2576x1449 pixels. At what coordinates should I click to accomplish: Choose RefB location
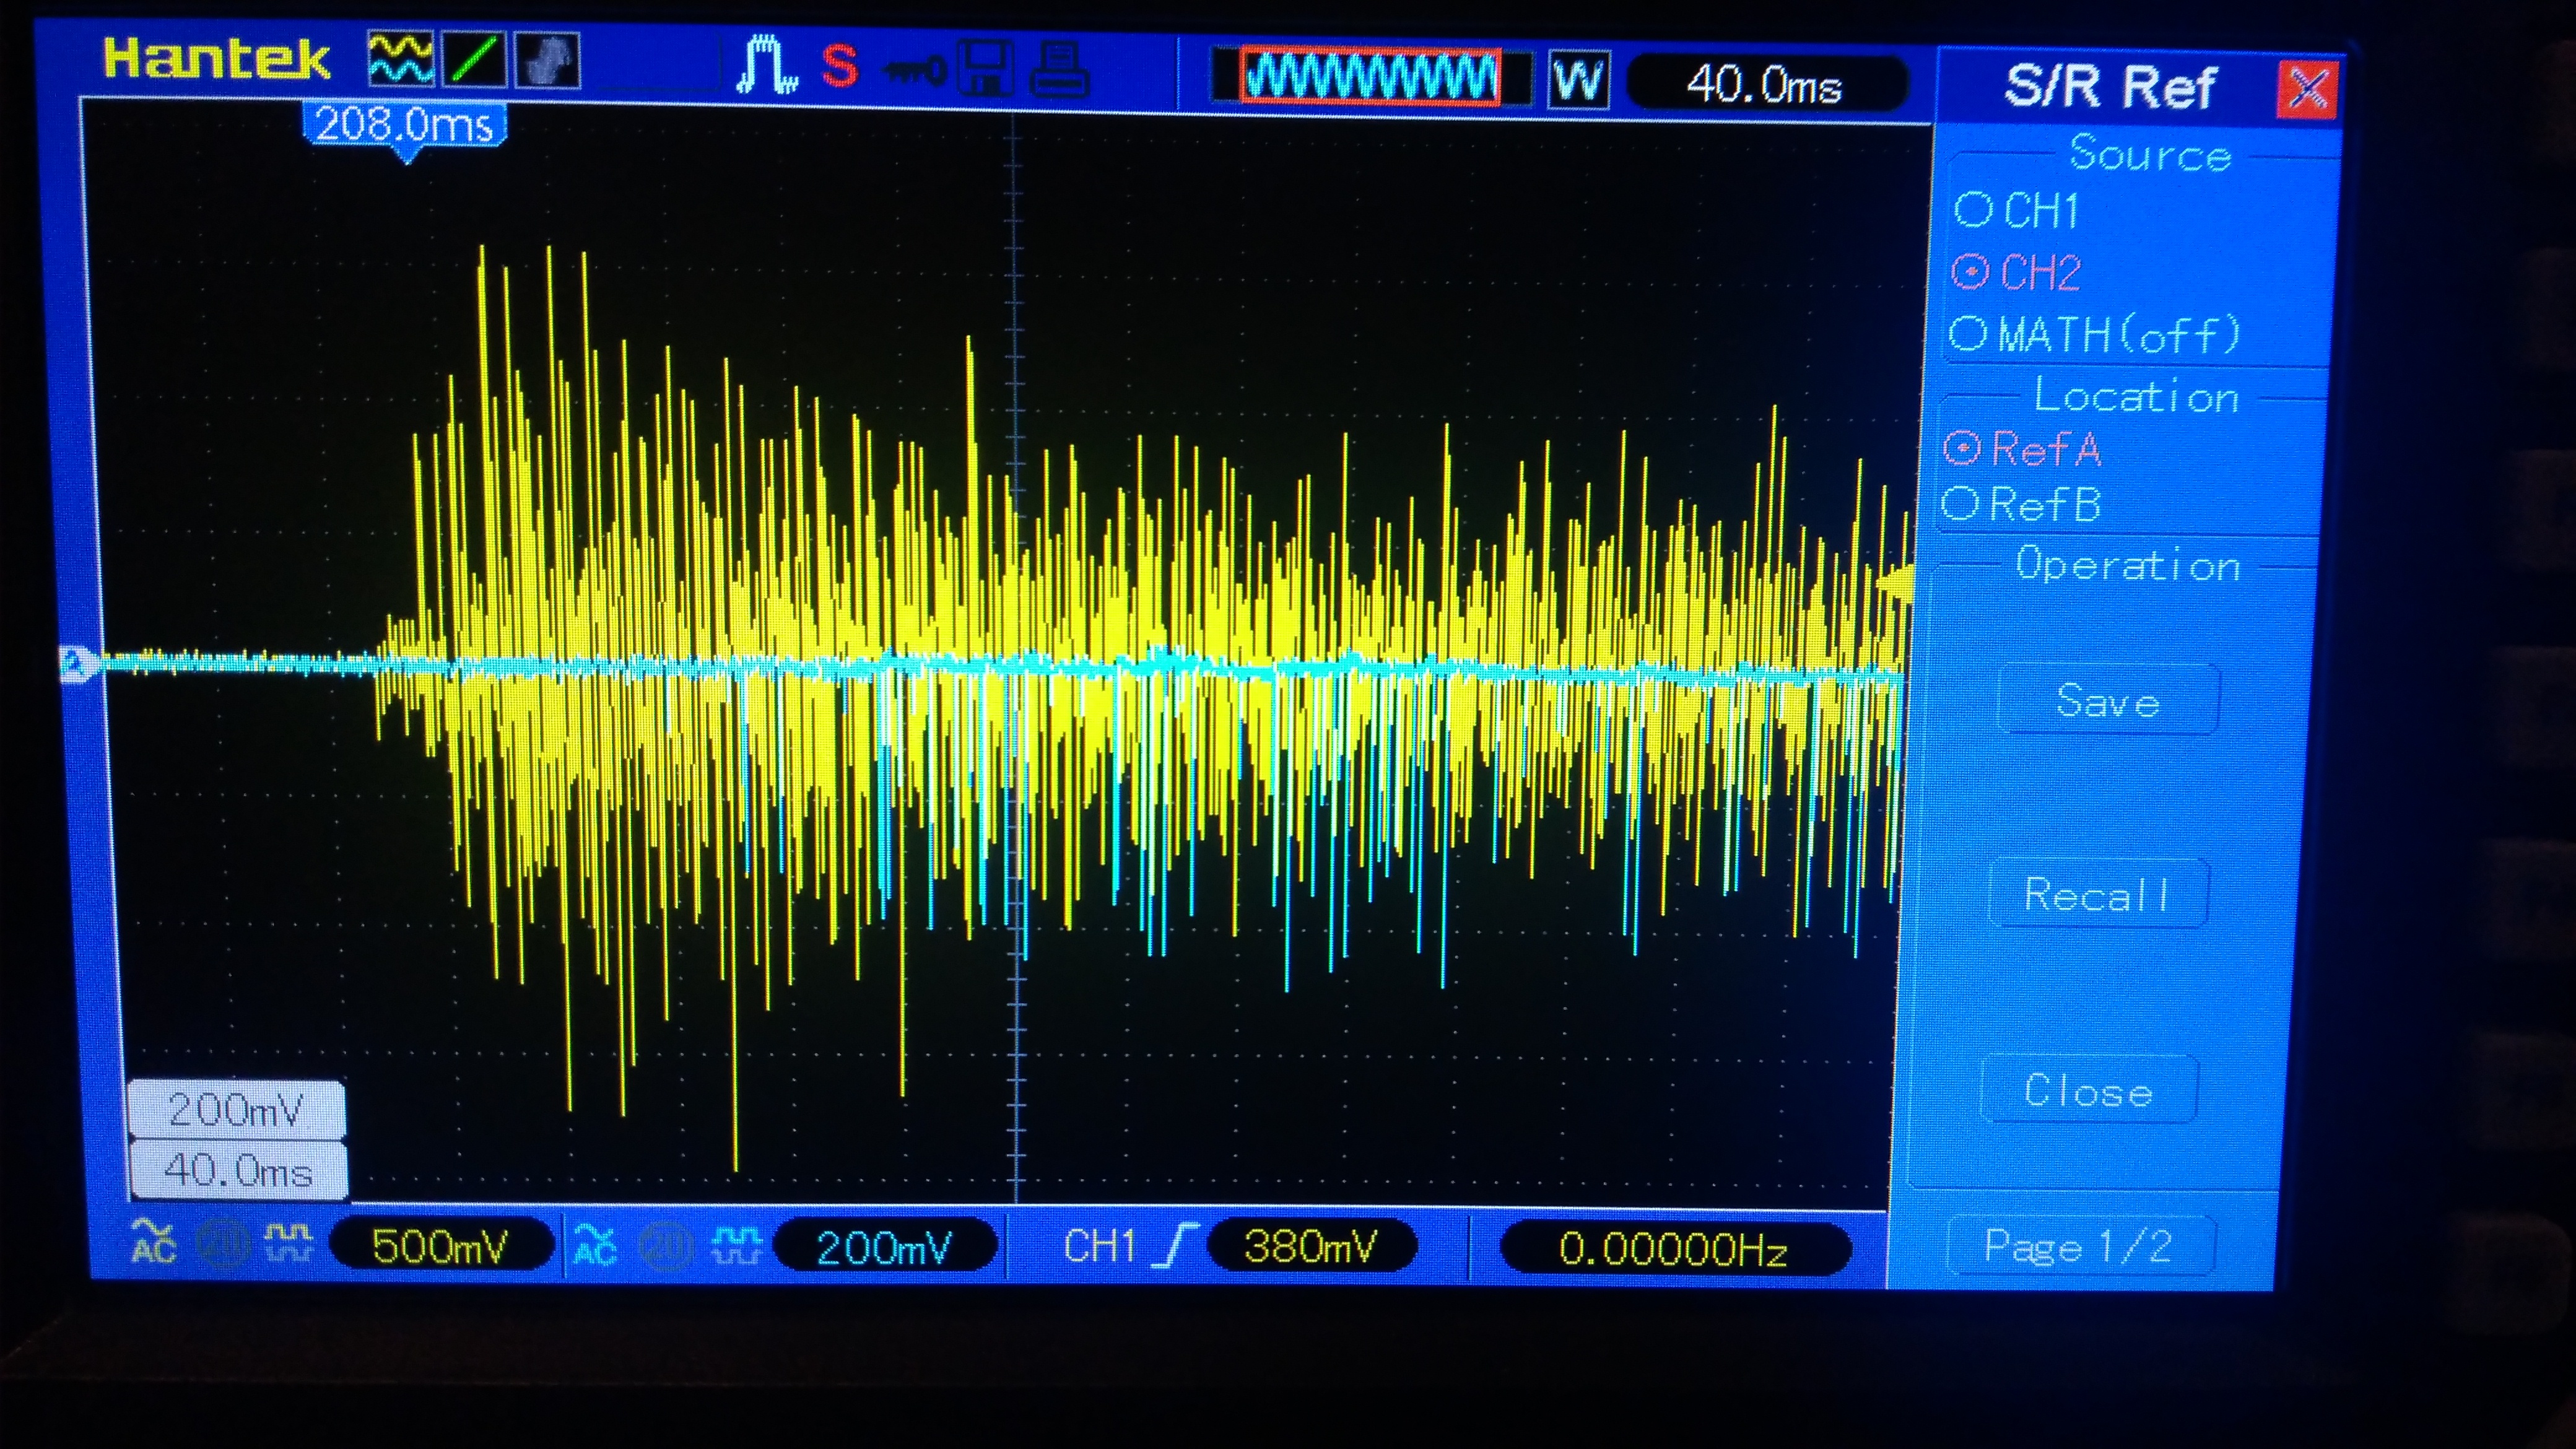click(x=2021, y=505)
